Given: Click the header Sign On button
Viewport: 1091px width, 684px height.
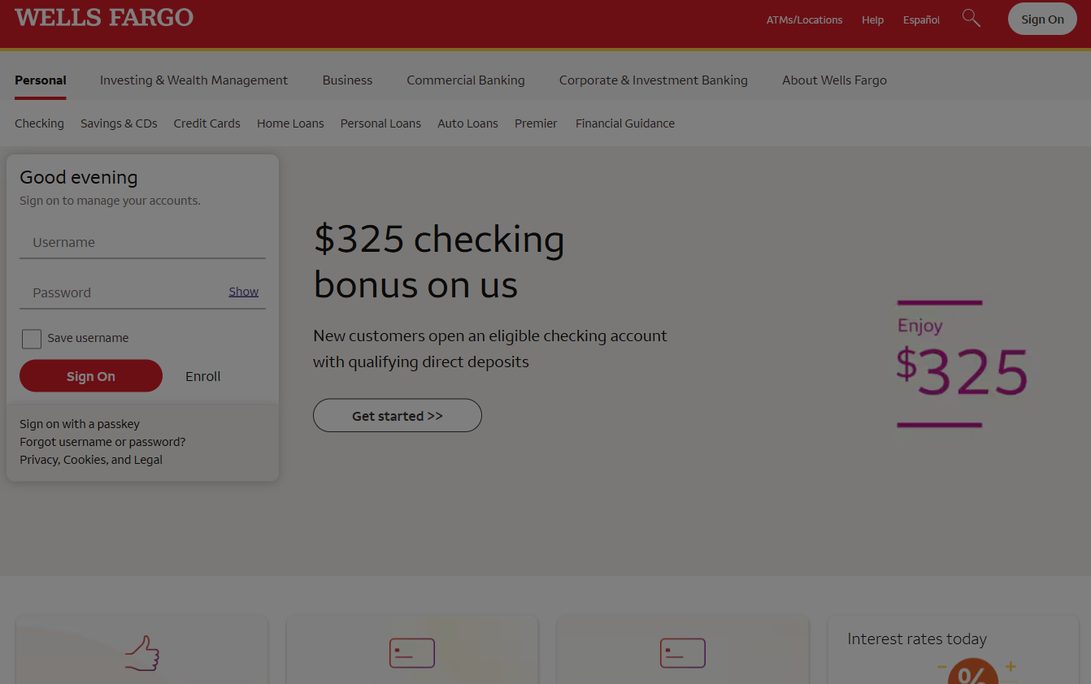Looking at the screenshot, I should 1042,19.
